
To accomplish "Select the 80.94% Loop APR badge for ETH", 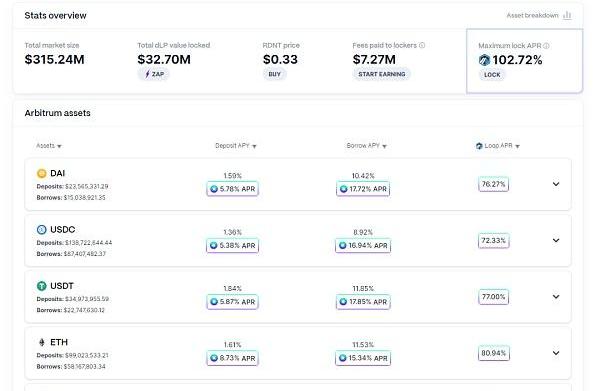I will 494,353.
